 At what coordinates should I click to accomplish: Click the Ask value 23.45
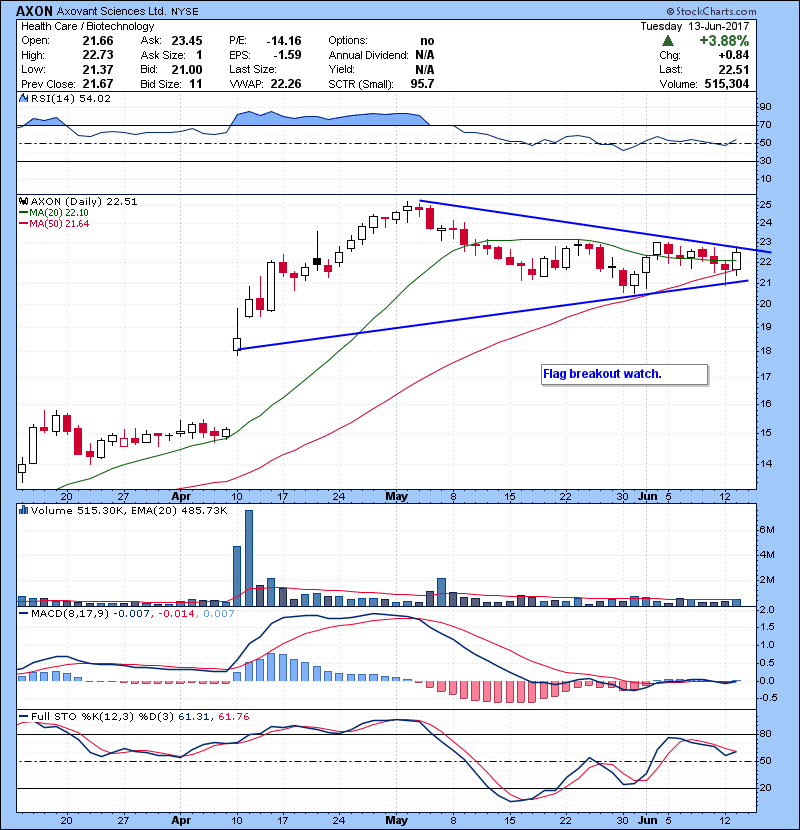pyautogui.click(x=187, y=41)
